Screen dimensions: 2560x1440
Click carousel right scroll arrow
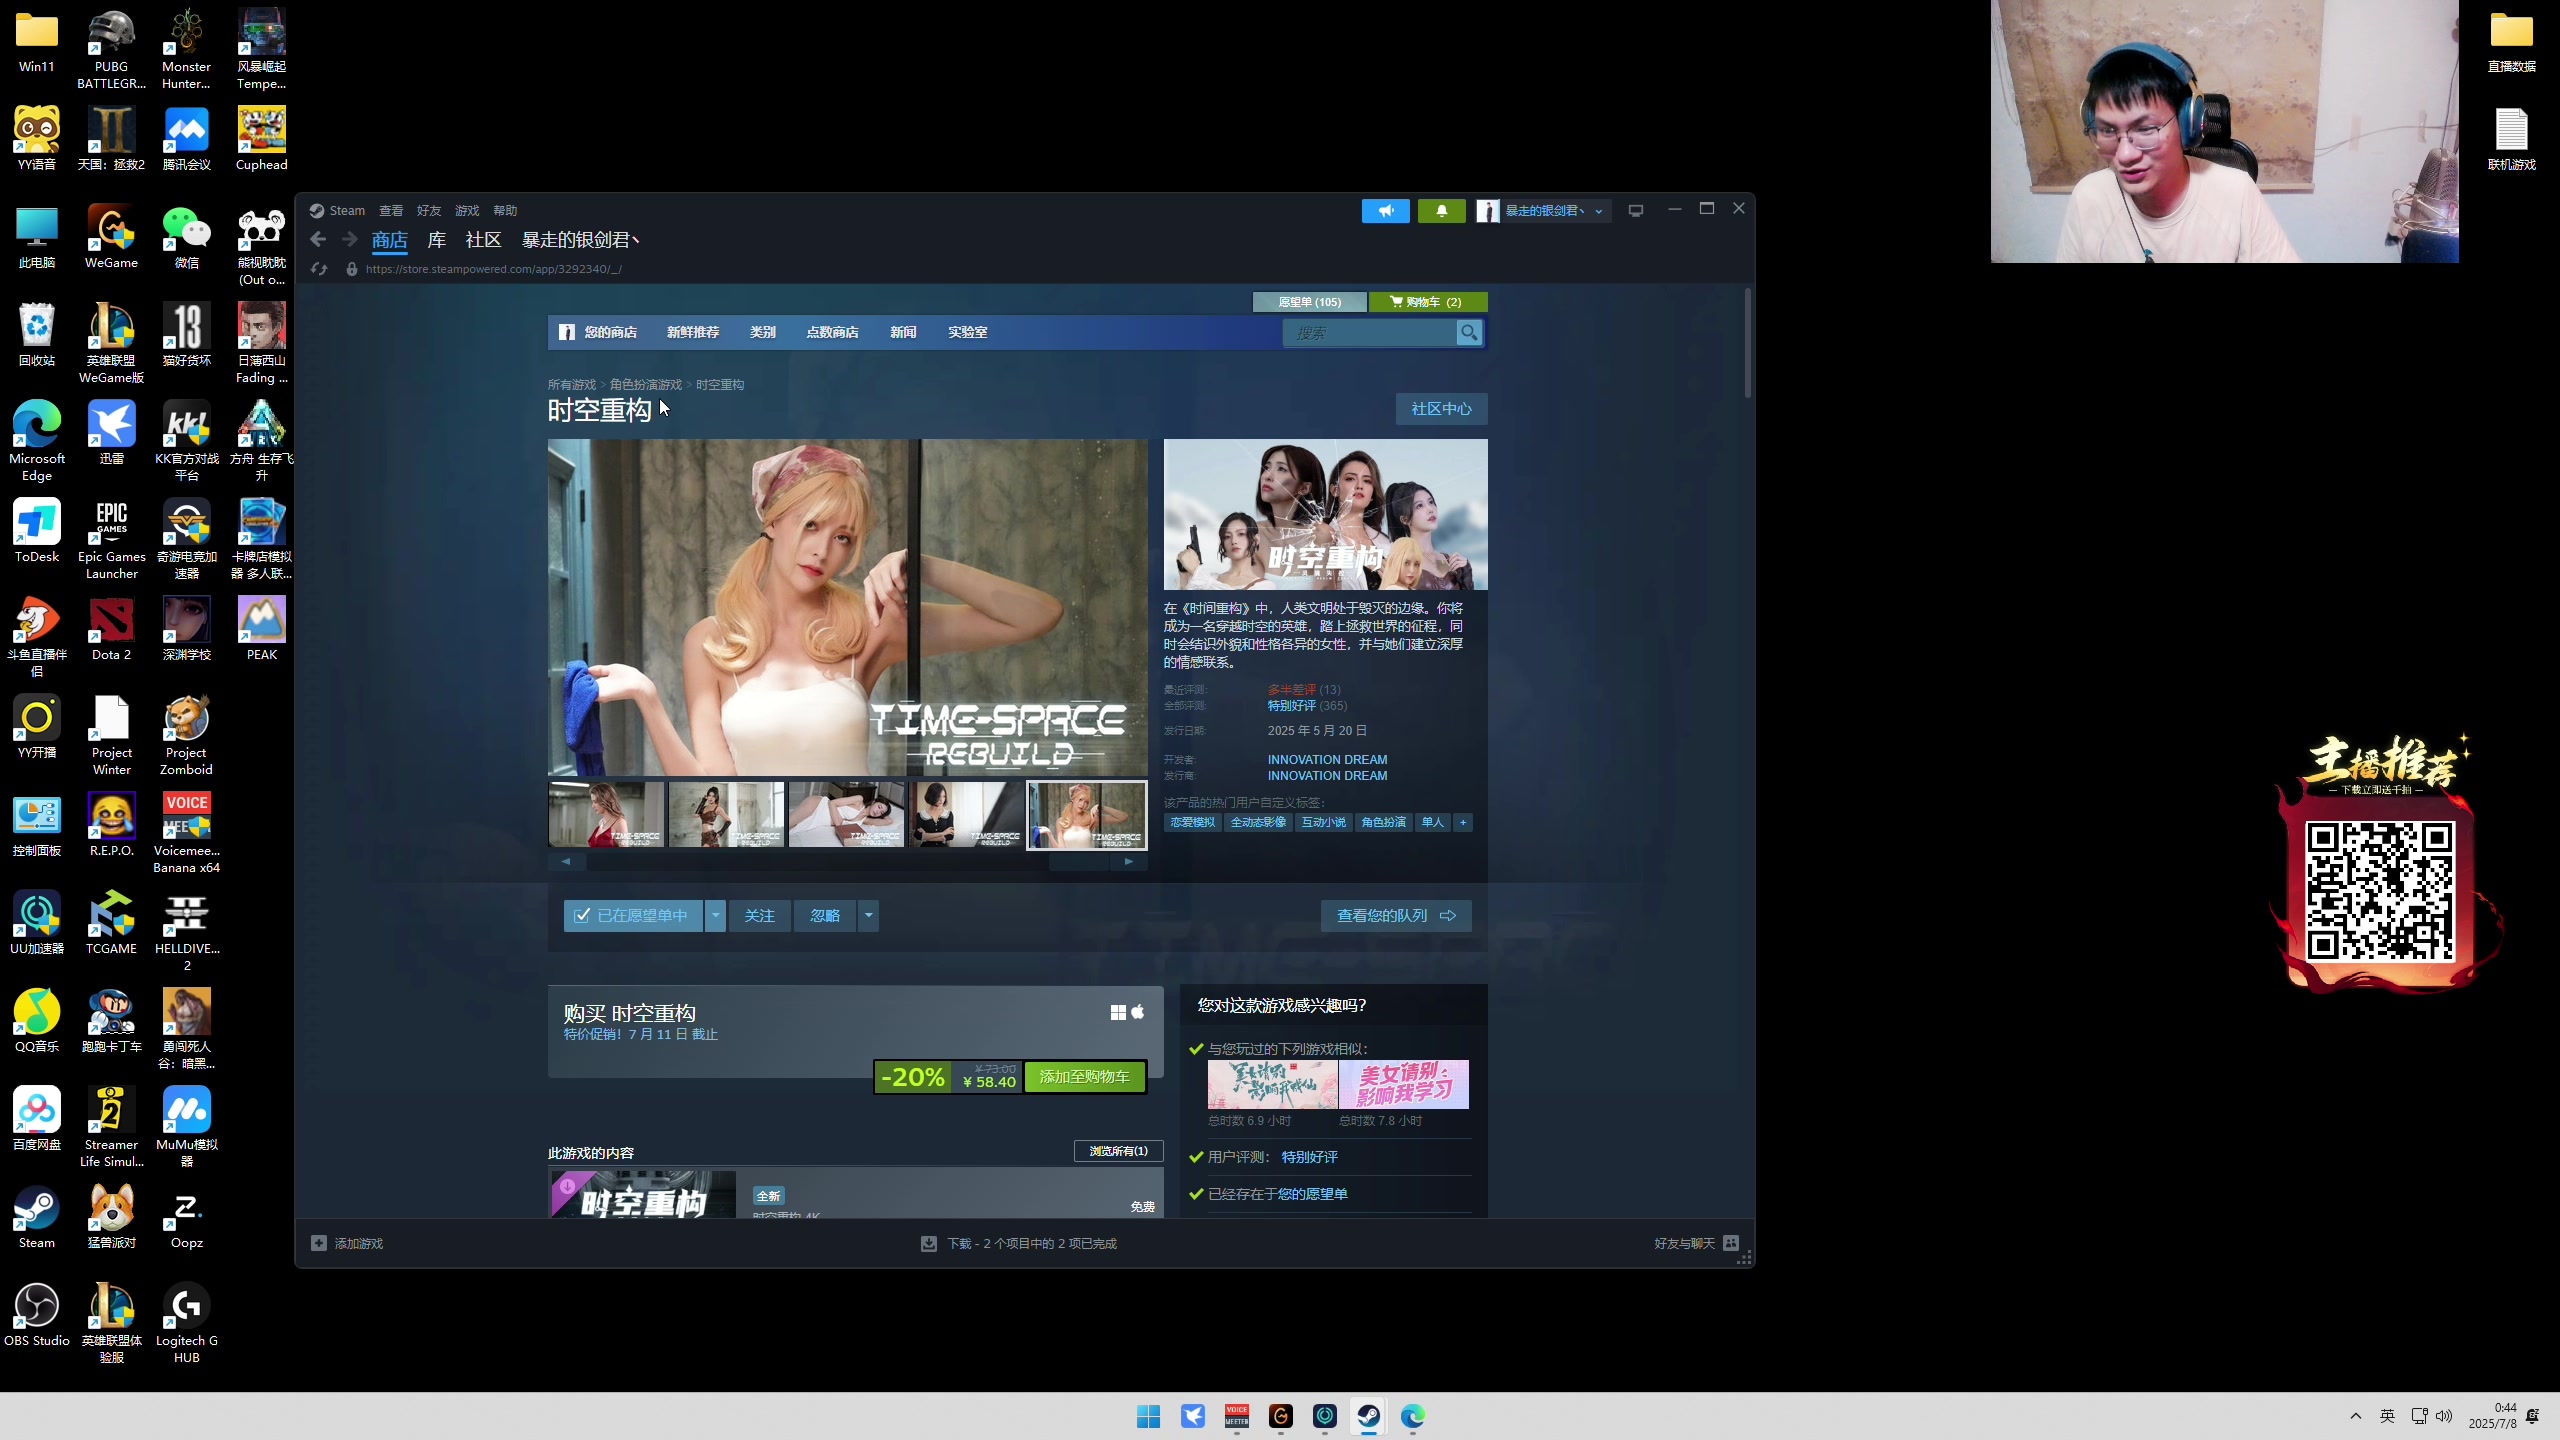pyautogui.click(x=1129, y=861)
